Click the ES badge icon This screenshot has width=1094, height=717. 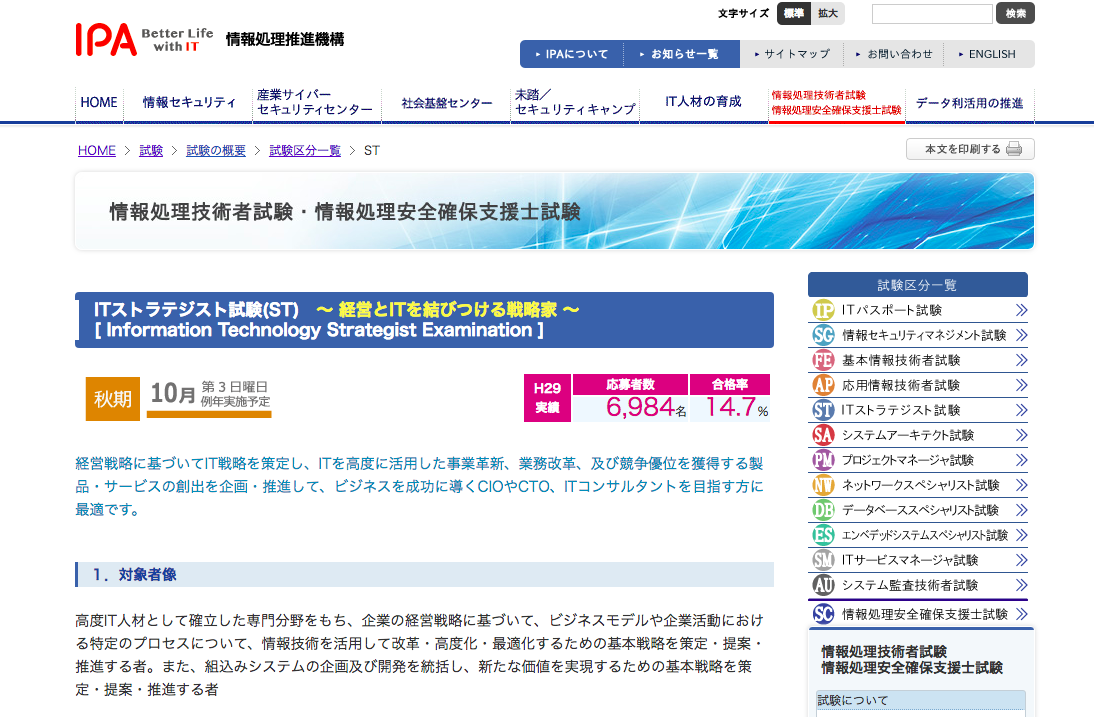pyautogui.click(x=823, y=535)
